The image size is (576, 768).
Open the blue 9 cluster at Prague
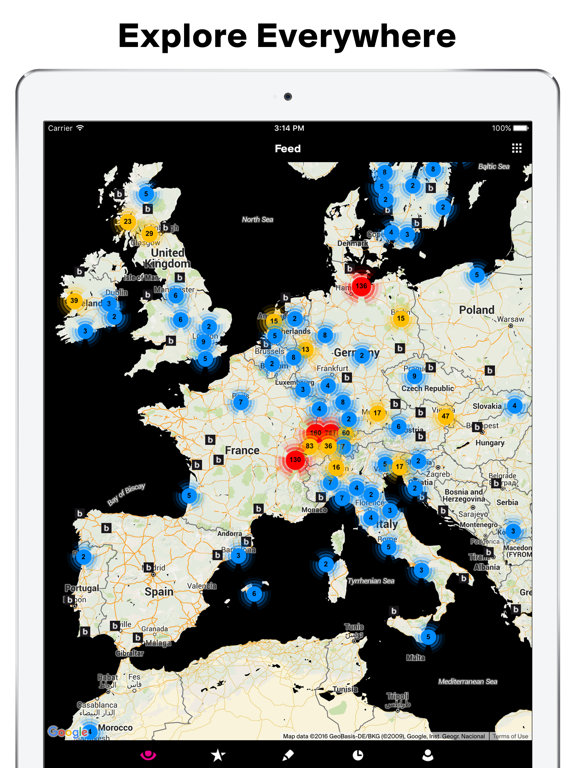(x=414, y=376)
